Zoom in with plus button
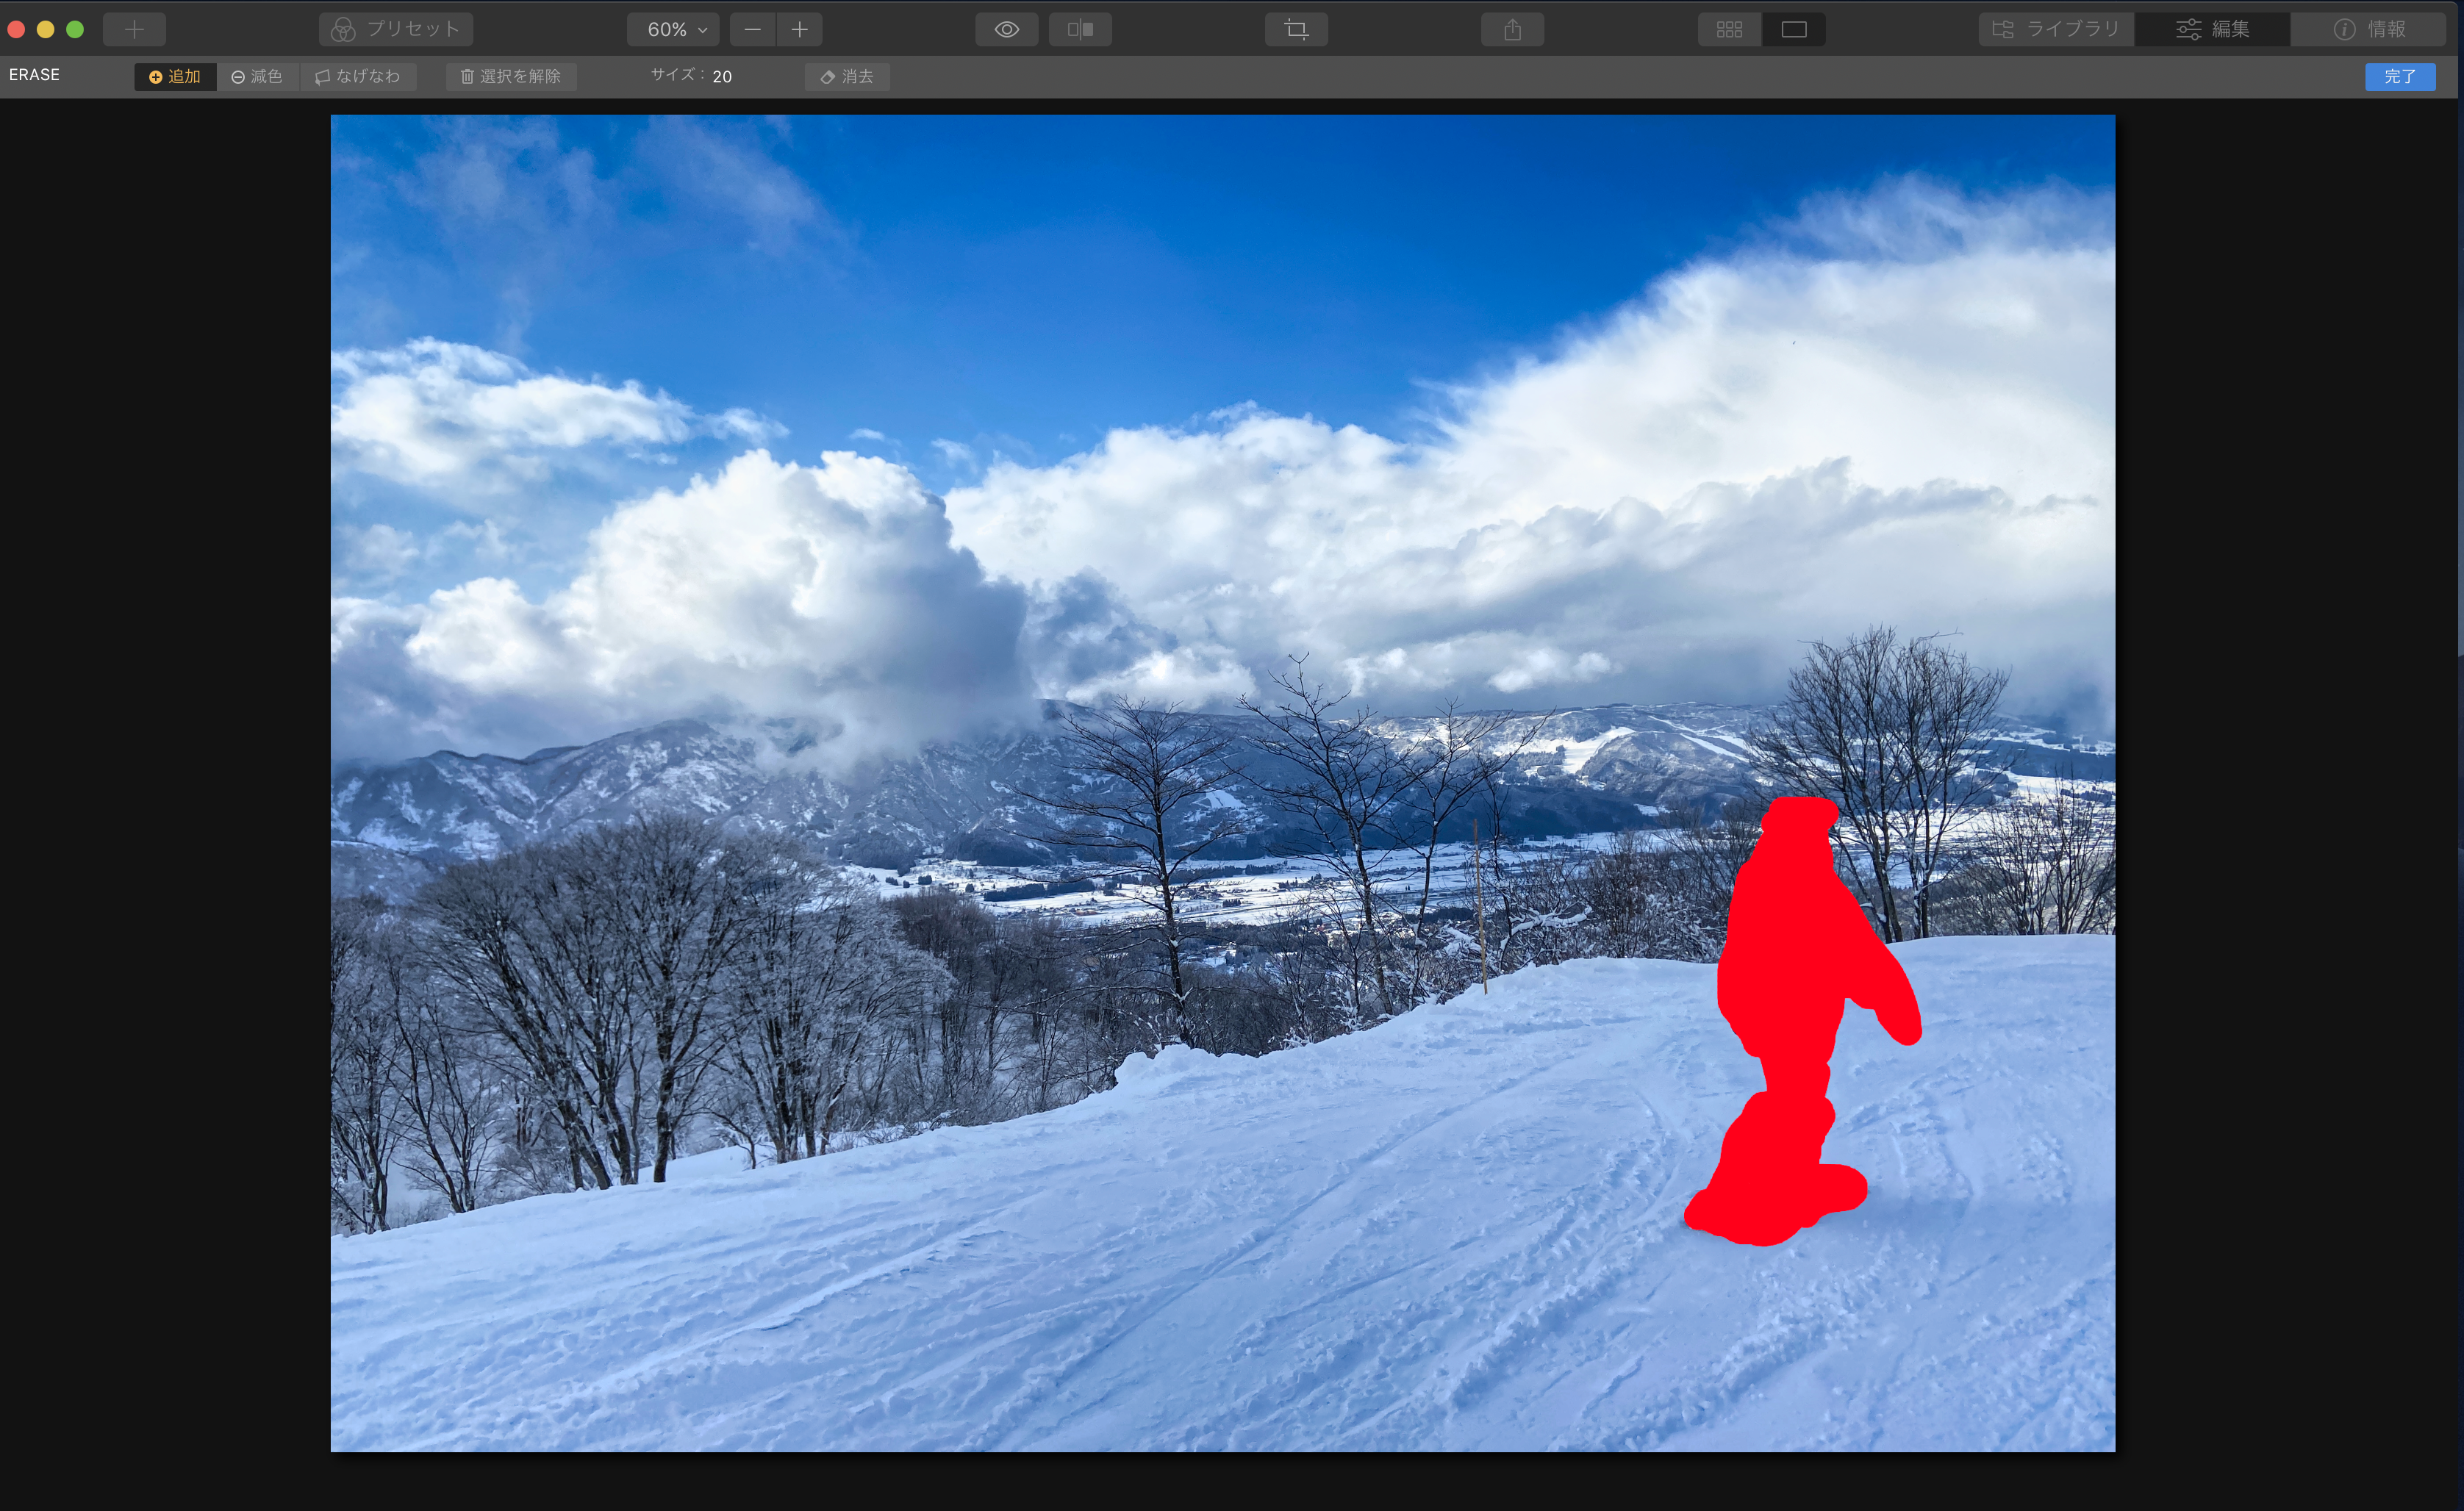 click(x=799, y=30)
